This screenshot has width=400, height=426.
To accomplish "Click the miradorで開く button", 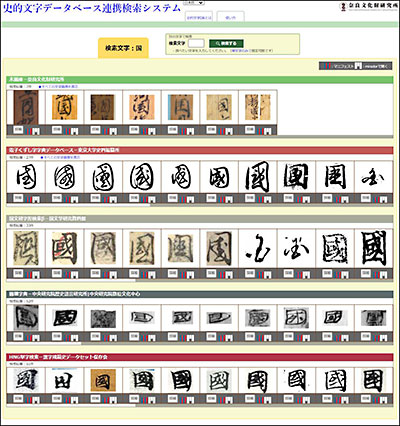I will point(373,66).
